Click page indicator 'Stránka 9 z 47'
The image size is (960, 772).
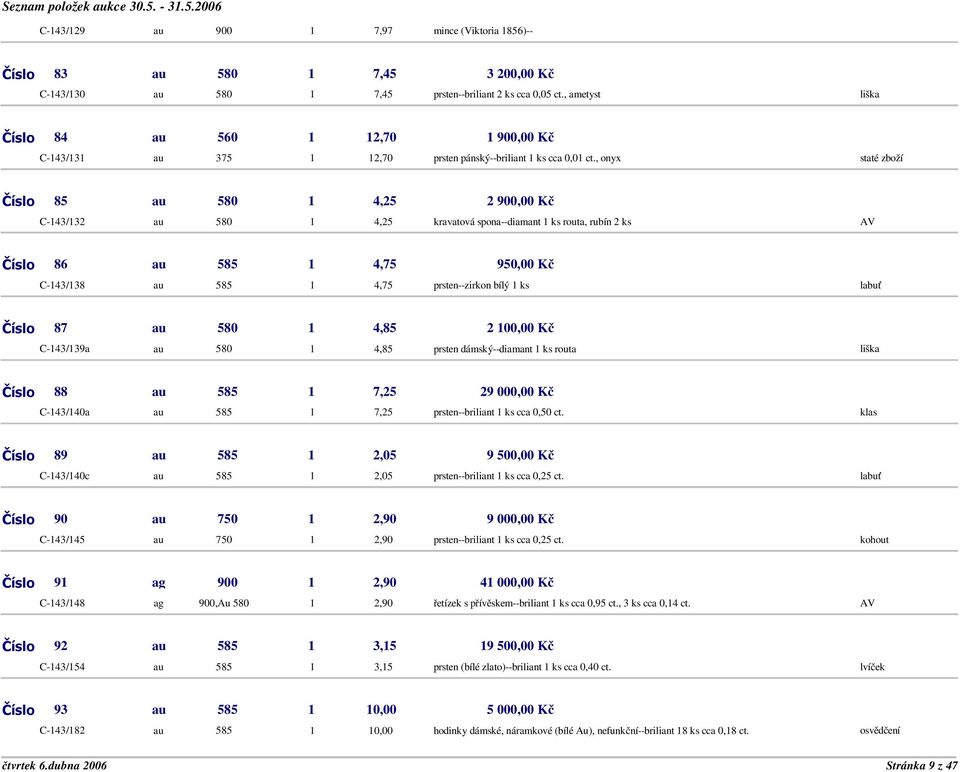click(921, 765)
